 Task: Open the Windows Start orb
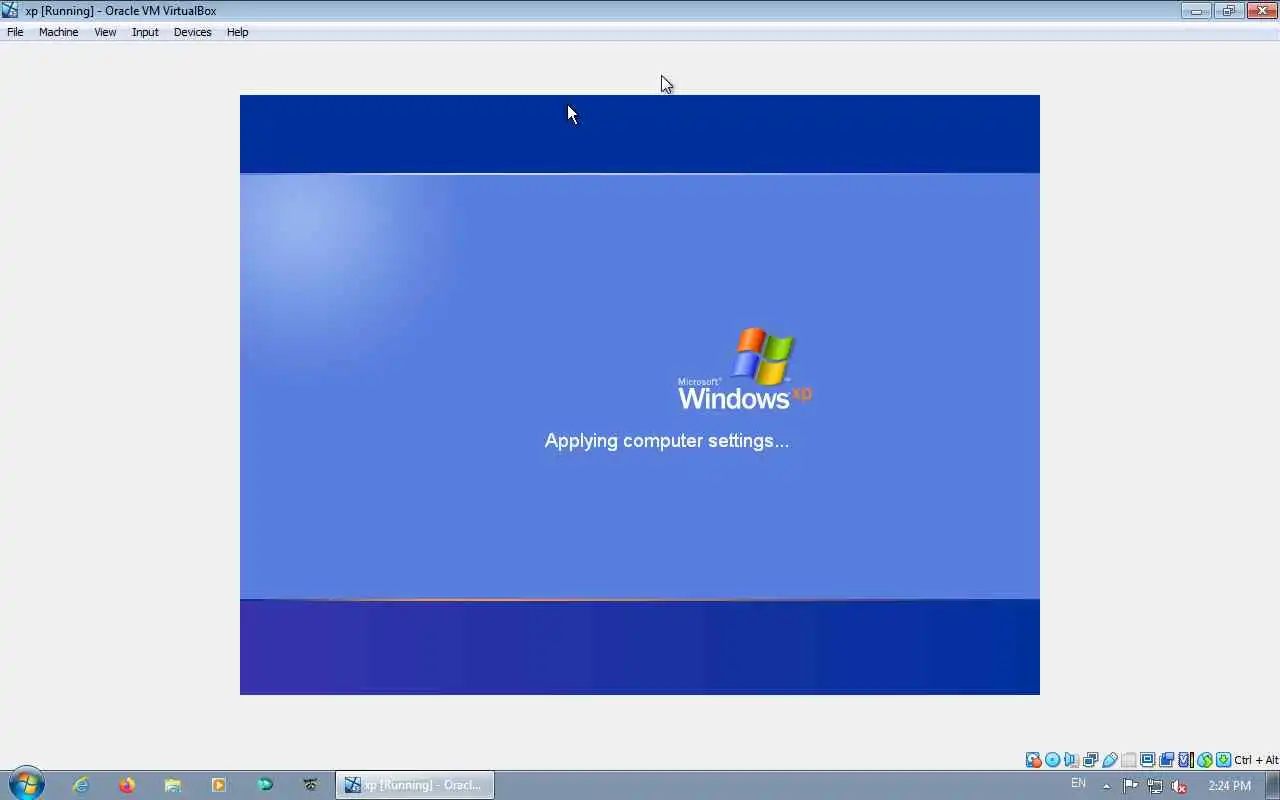(25, 784)
